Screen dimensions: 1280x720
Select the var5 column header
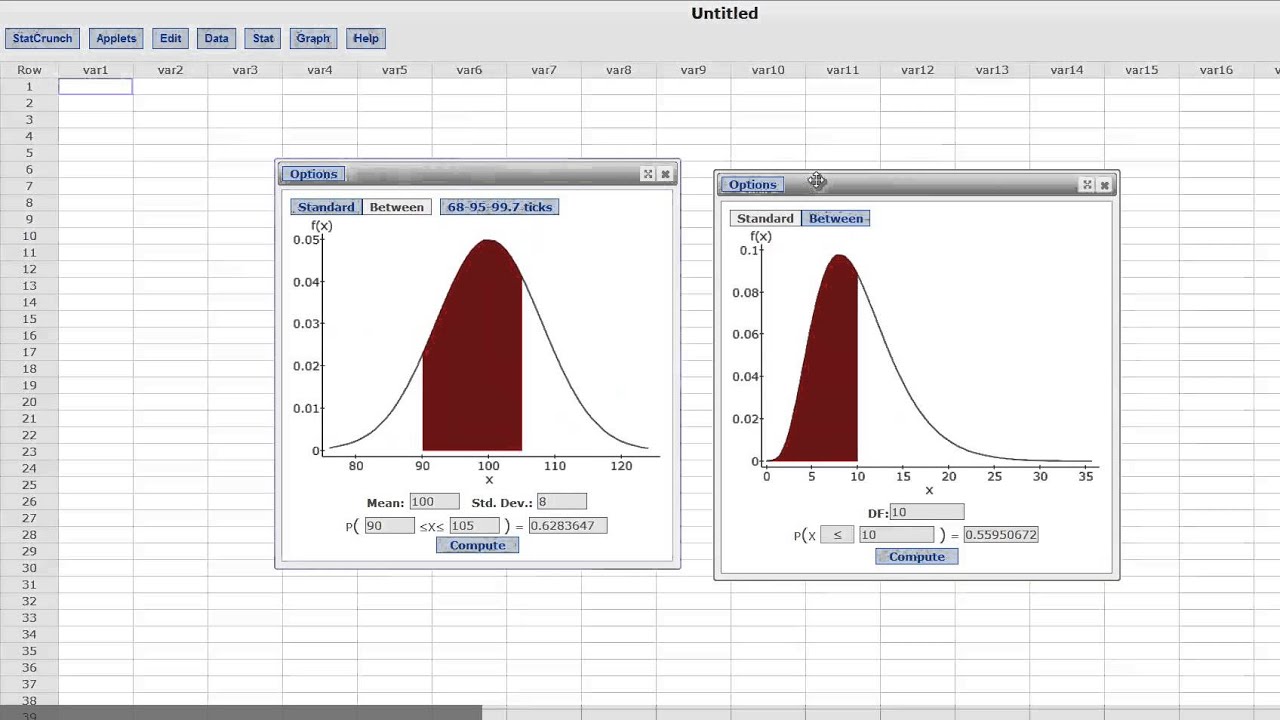click(x=394, y=70)
